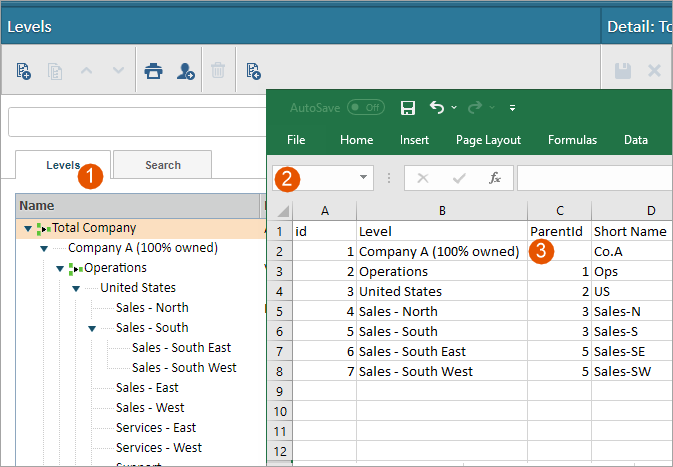Select Sales - West in the levels tree

(x=150, y=408)
